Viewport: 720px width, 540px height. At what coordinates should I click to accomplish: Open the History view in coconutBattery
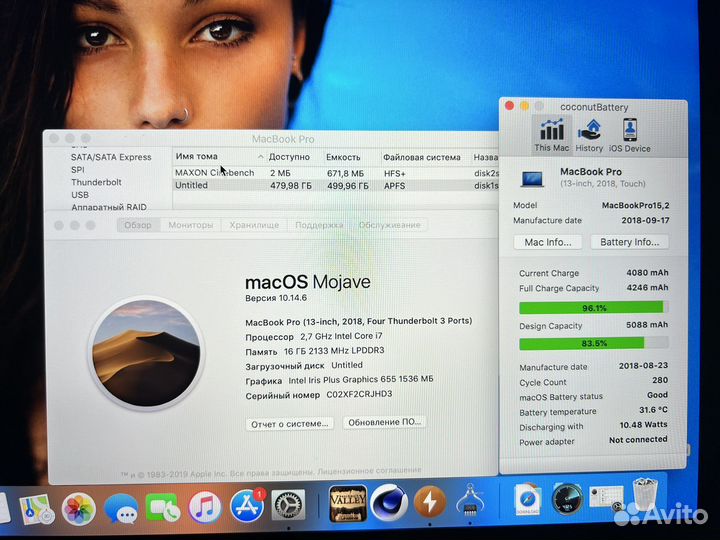point(589,135)
